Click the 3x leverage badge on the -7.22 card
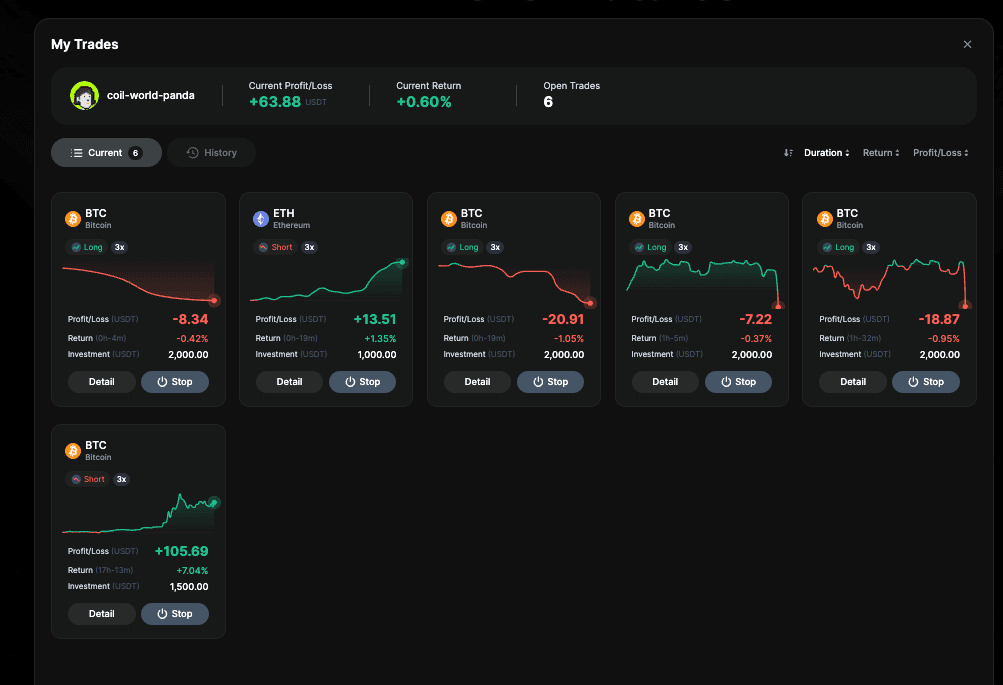Screen dimensions: 1003x685 tap(683, 248)
